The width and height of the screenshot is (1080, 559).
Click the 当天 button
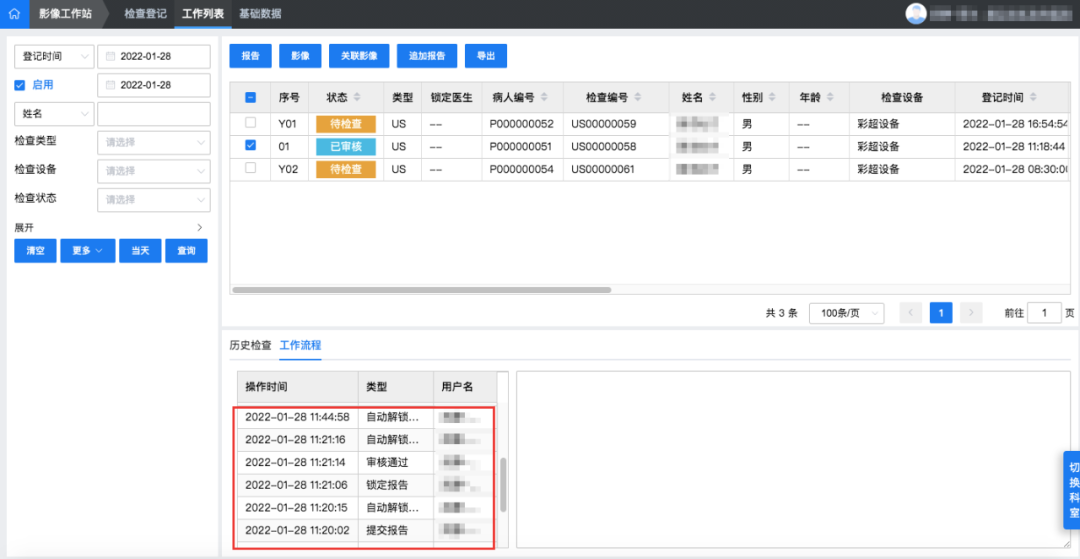140,251
